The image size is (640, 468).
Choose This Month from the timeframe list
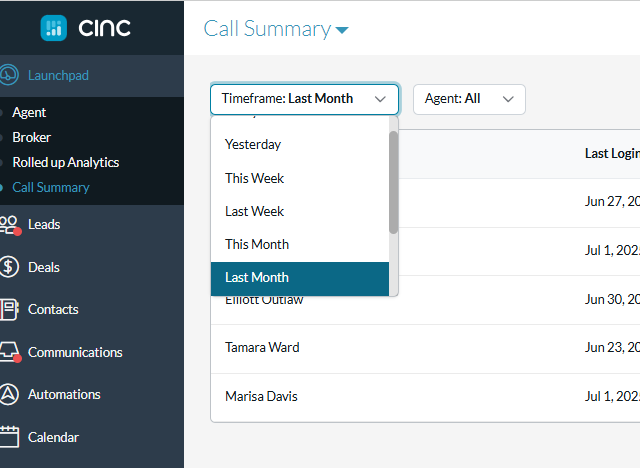tap(300, 244)
